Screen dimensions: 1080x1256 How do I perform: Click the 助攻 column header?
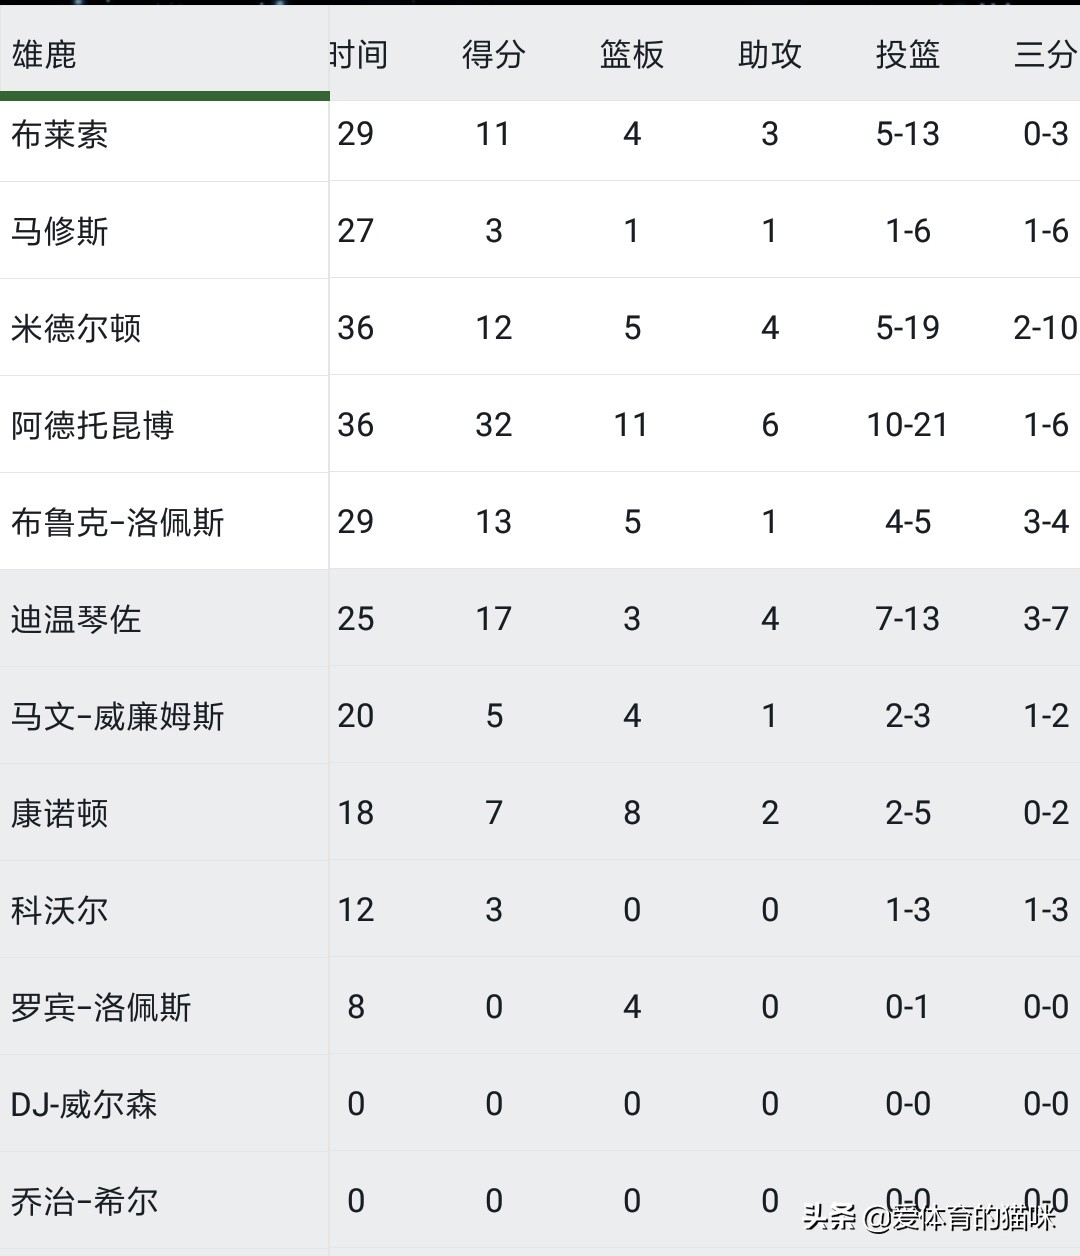[769, 54]
